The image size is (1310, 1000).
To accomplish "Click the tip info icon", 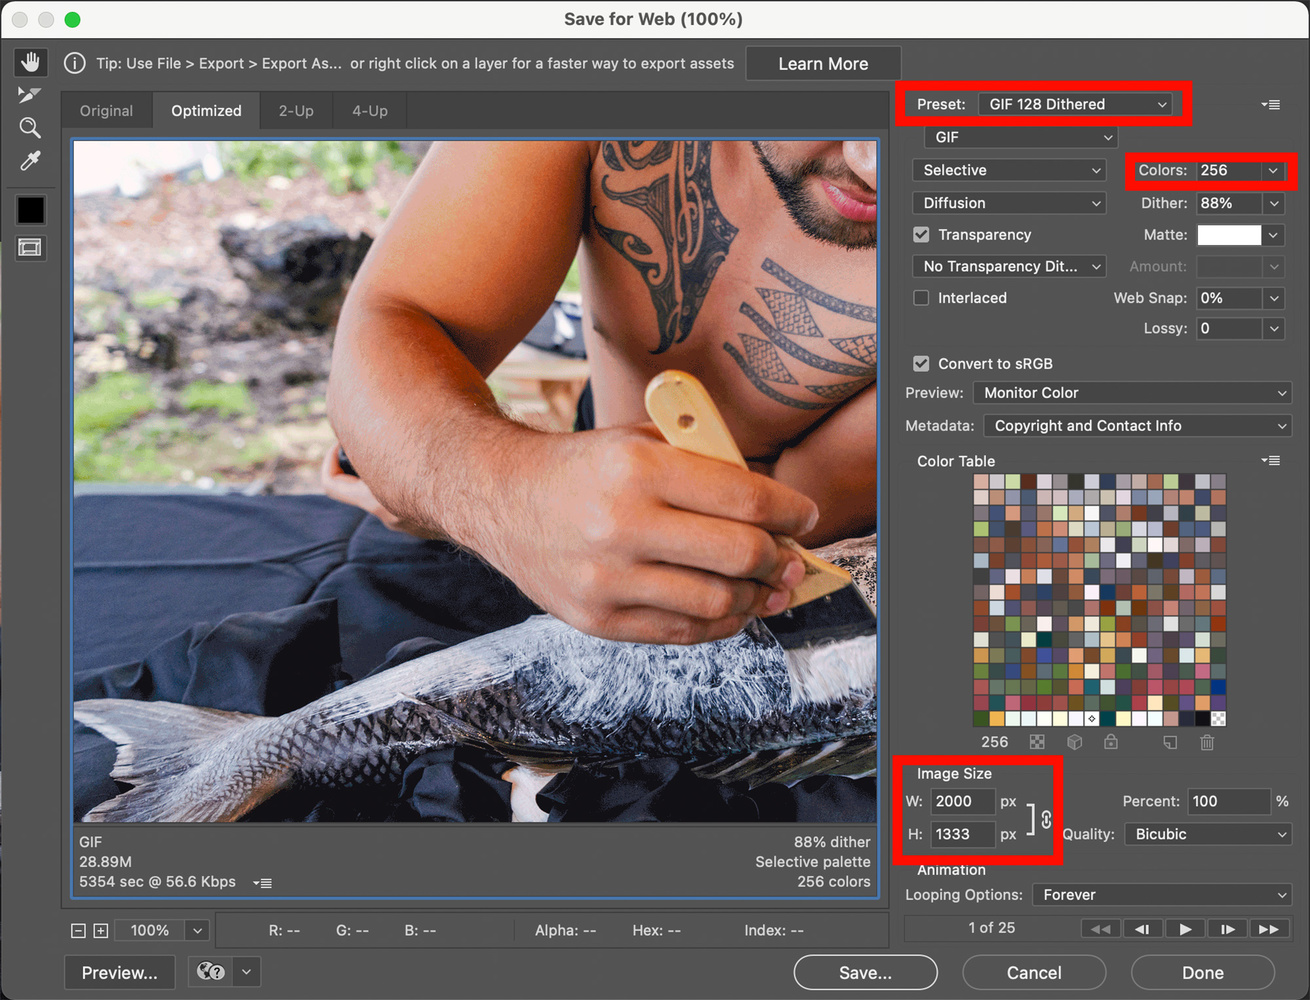I will coord(74,63).
